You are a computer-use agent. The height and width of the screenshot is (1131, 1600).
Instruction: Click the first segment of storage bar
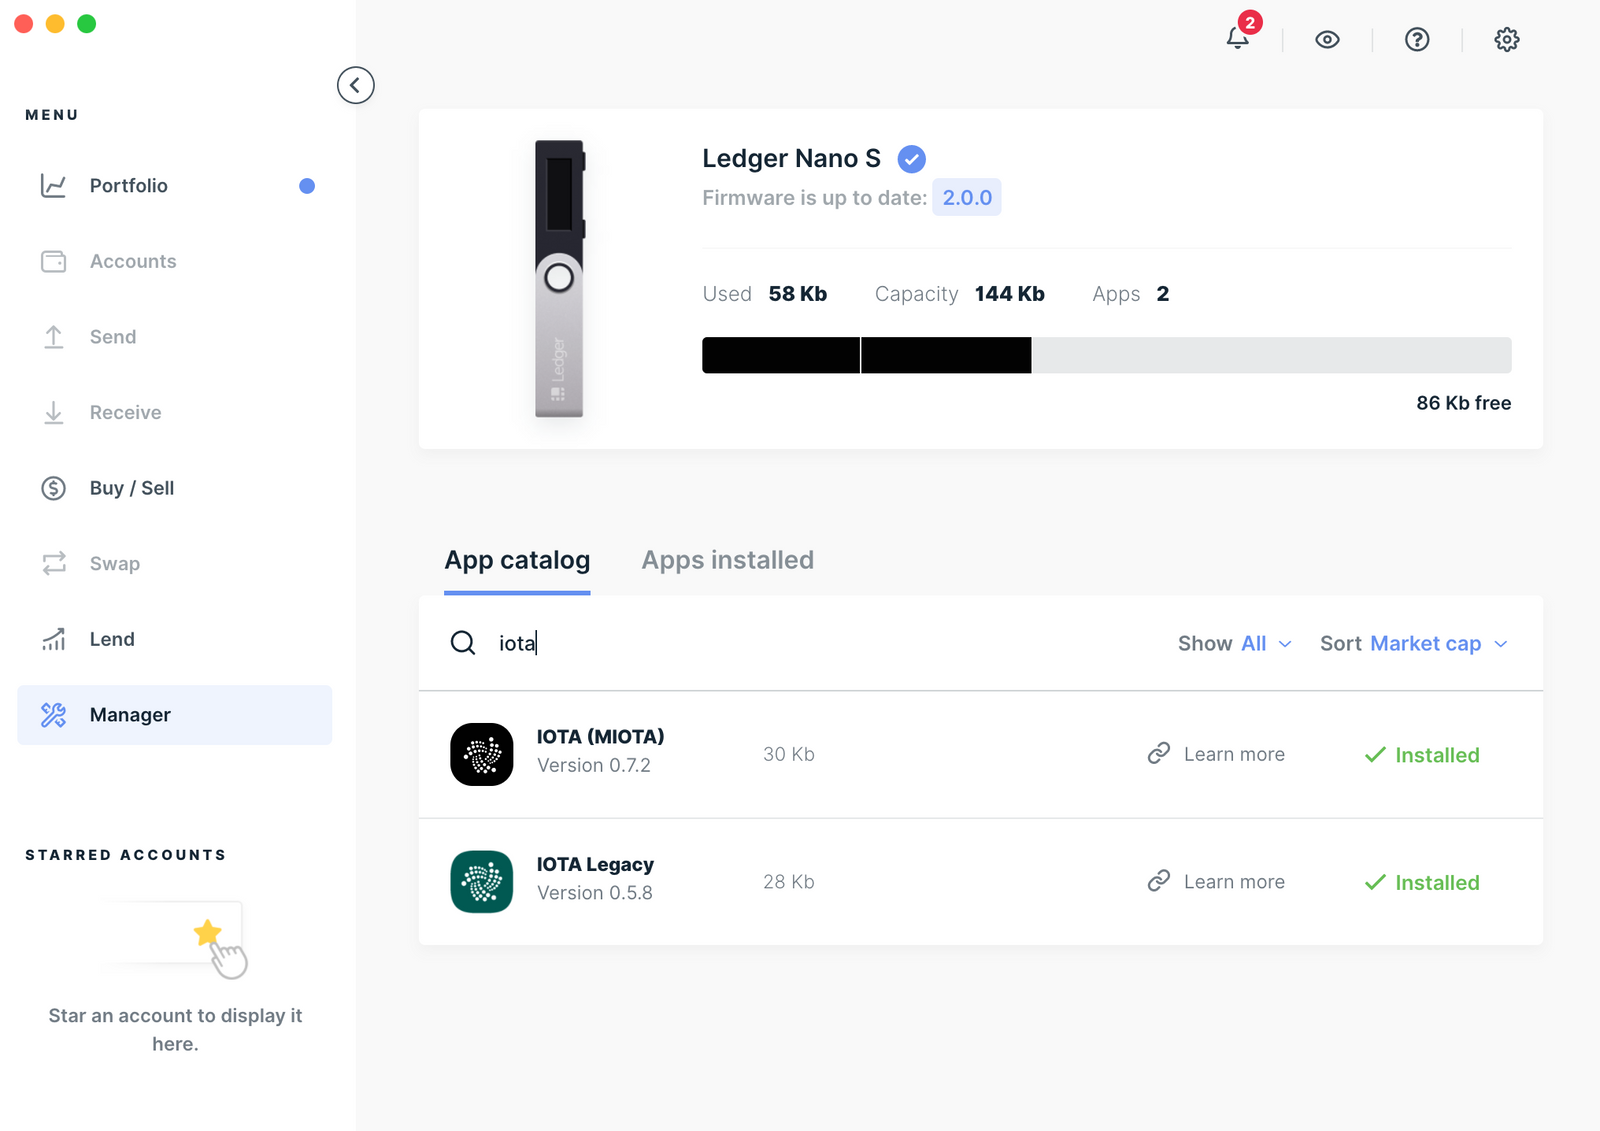click(781, 355)
